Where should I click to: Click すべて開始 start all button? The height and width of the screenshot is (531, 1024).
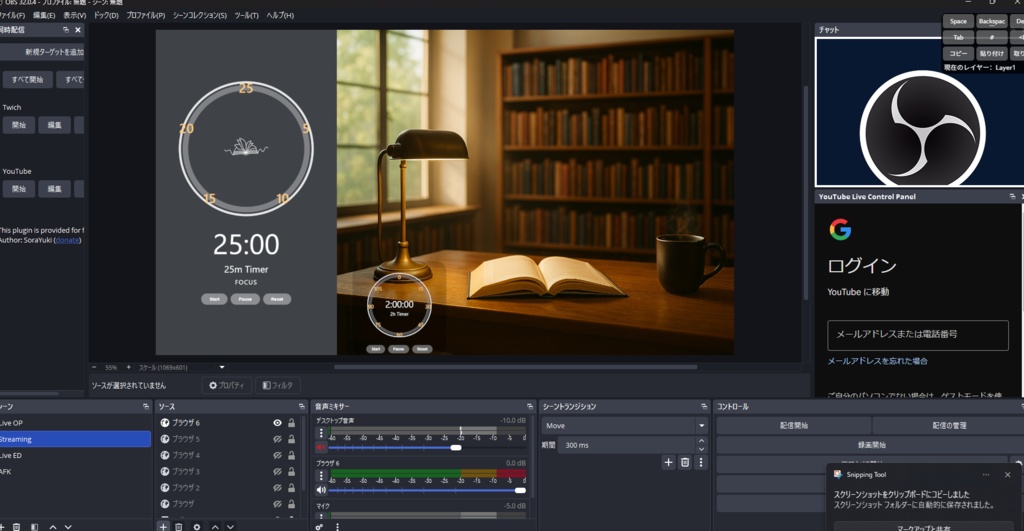pos(27,79)
